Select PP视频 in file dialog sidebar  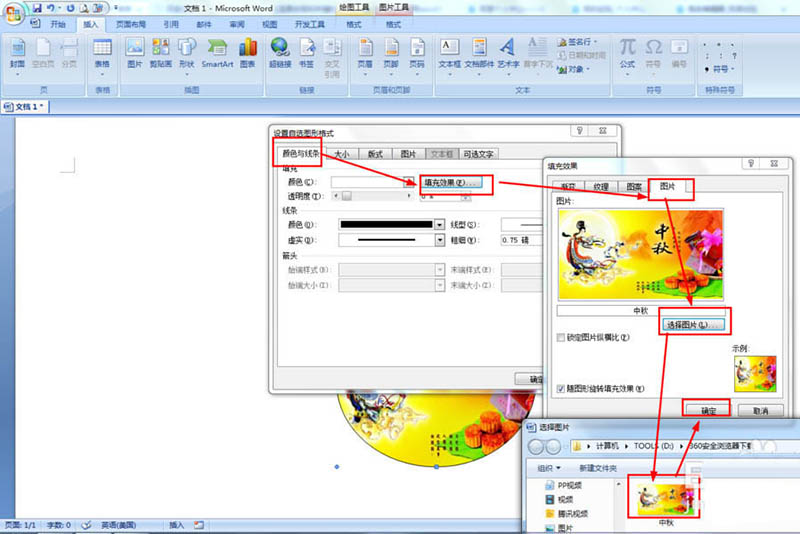point(563,485)
